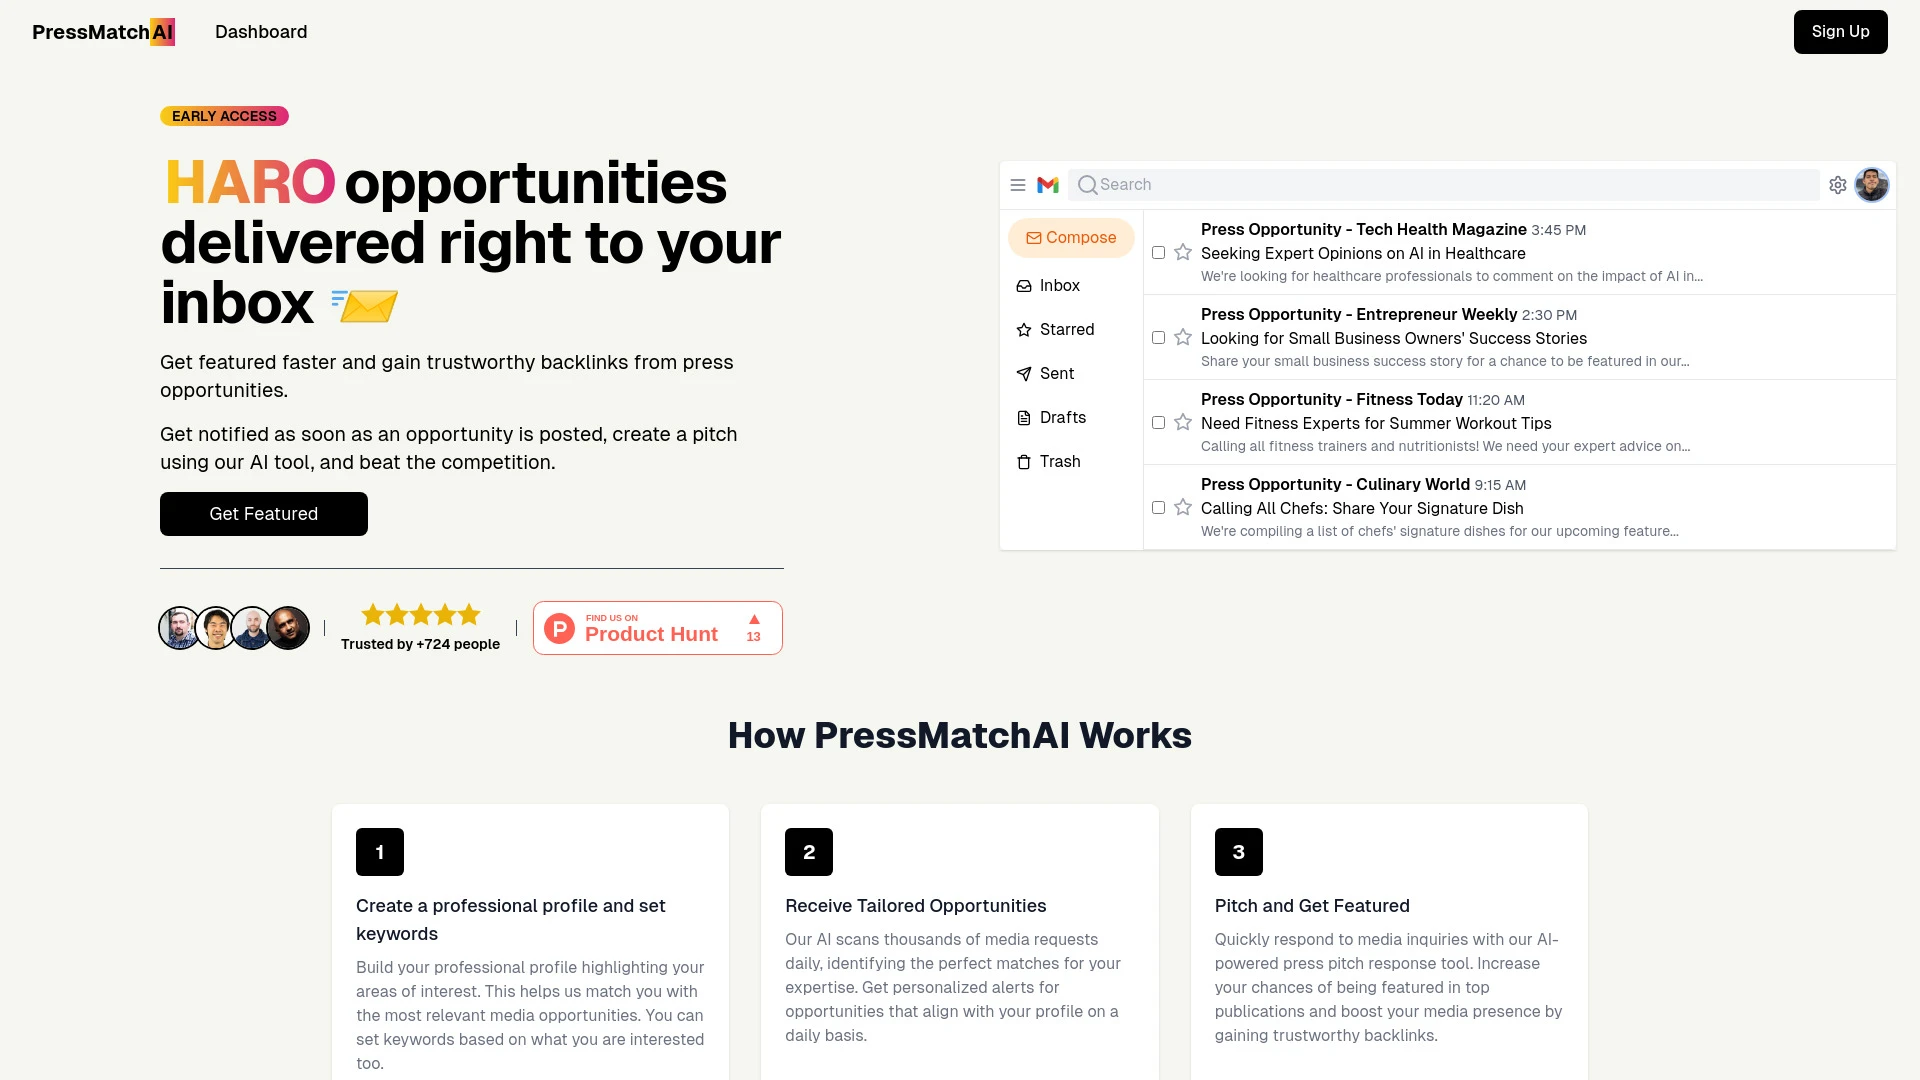Check the Culinary World opportunity checkbox
The height and width of the screenshot is (1080, 1920).
pos(1159,508)
